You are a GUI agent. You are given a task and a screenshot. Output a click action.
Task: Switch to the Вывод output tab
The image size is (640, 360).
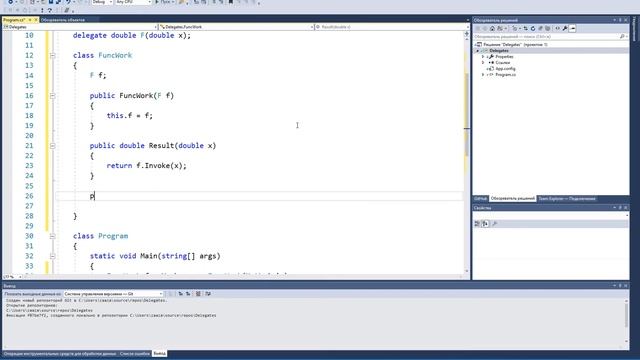pyautogui.click(x=159, y=353)
